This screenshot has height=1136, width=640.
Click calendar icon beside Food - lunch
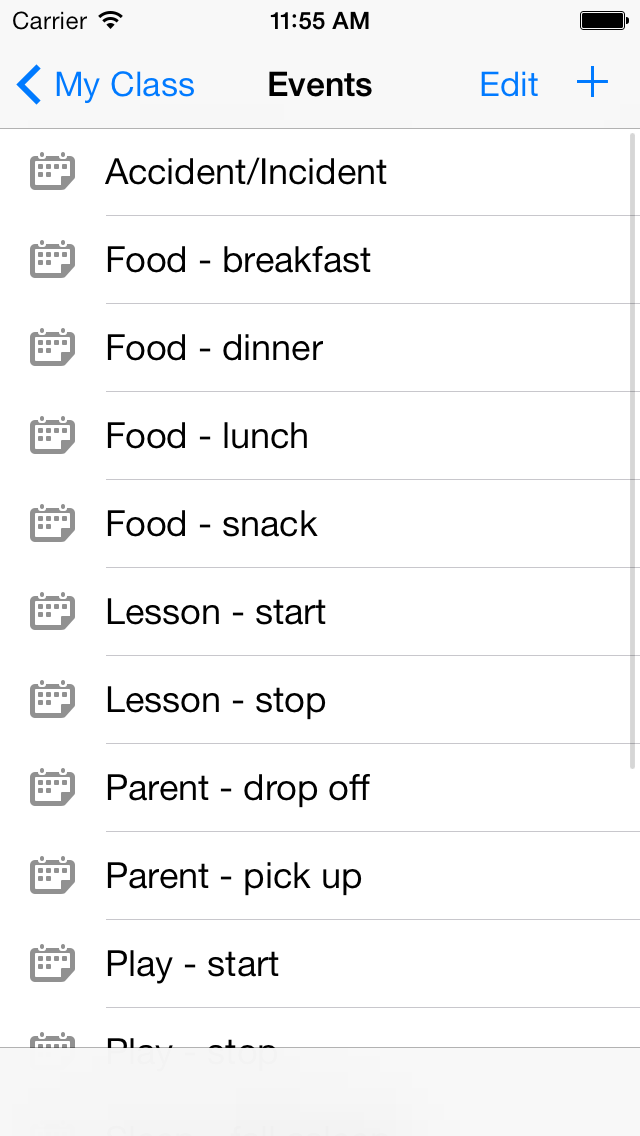click(x=52, y=435)
